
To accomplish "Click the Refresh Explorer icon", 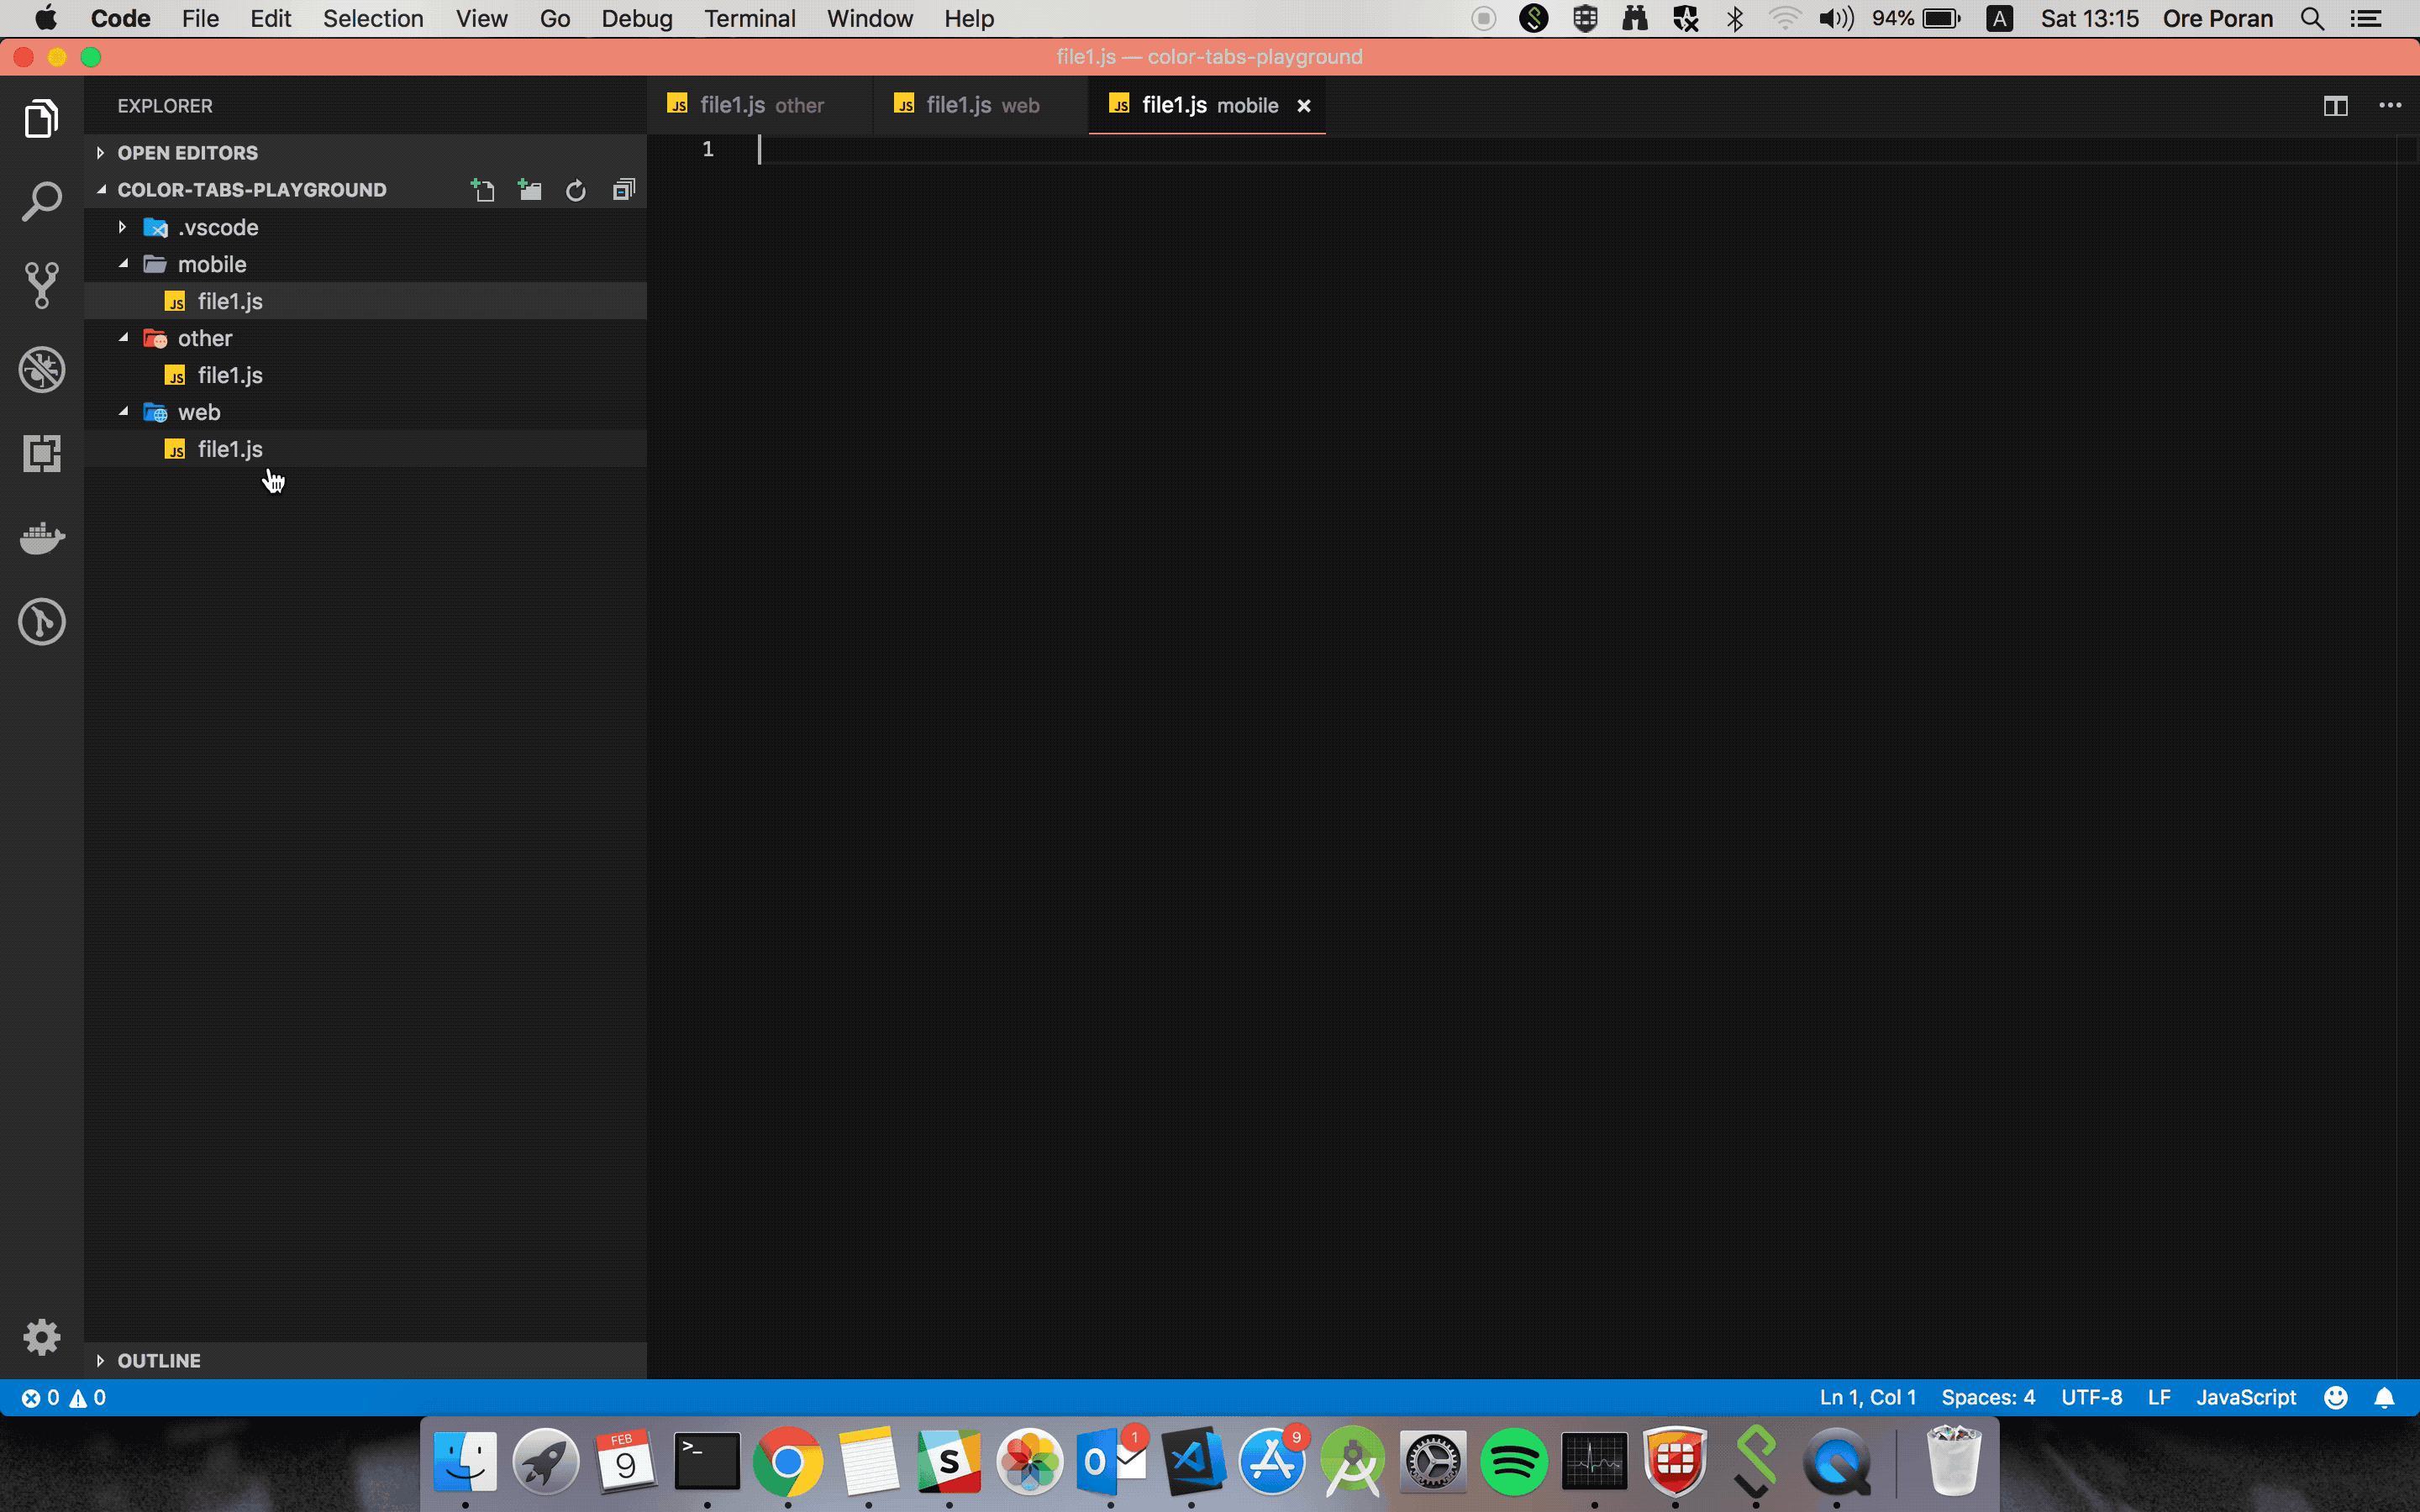I will click(x=576, y=190).
